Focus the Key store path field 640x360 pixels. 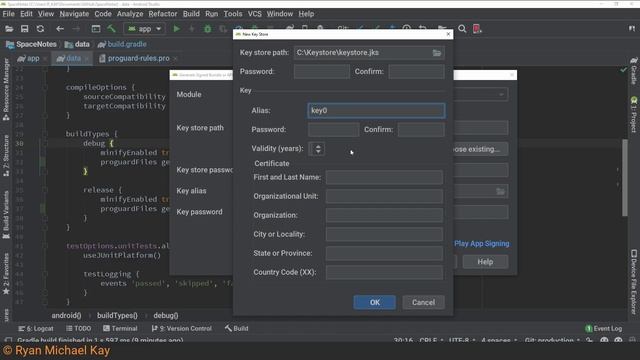[x=369, y=53]
